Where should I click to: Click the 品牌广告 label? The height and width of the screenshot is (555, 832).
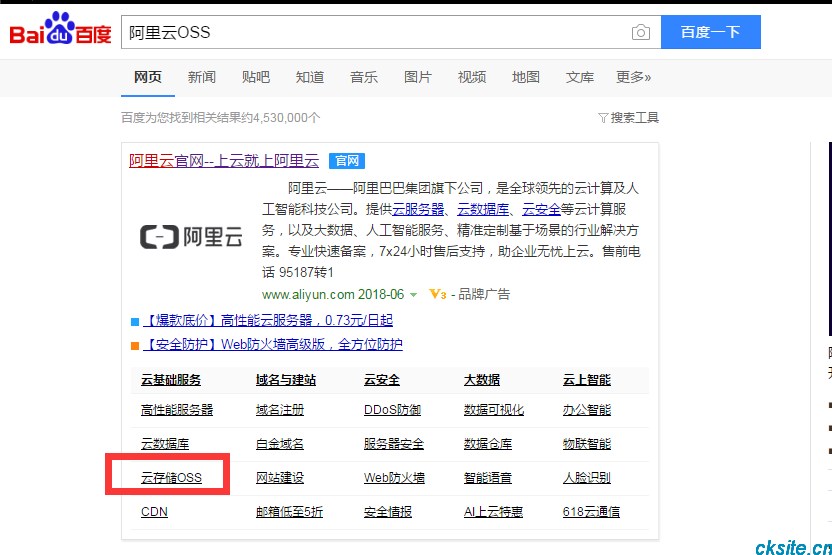tap(484, 294)
